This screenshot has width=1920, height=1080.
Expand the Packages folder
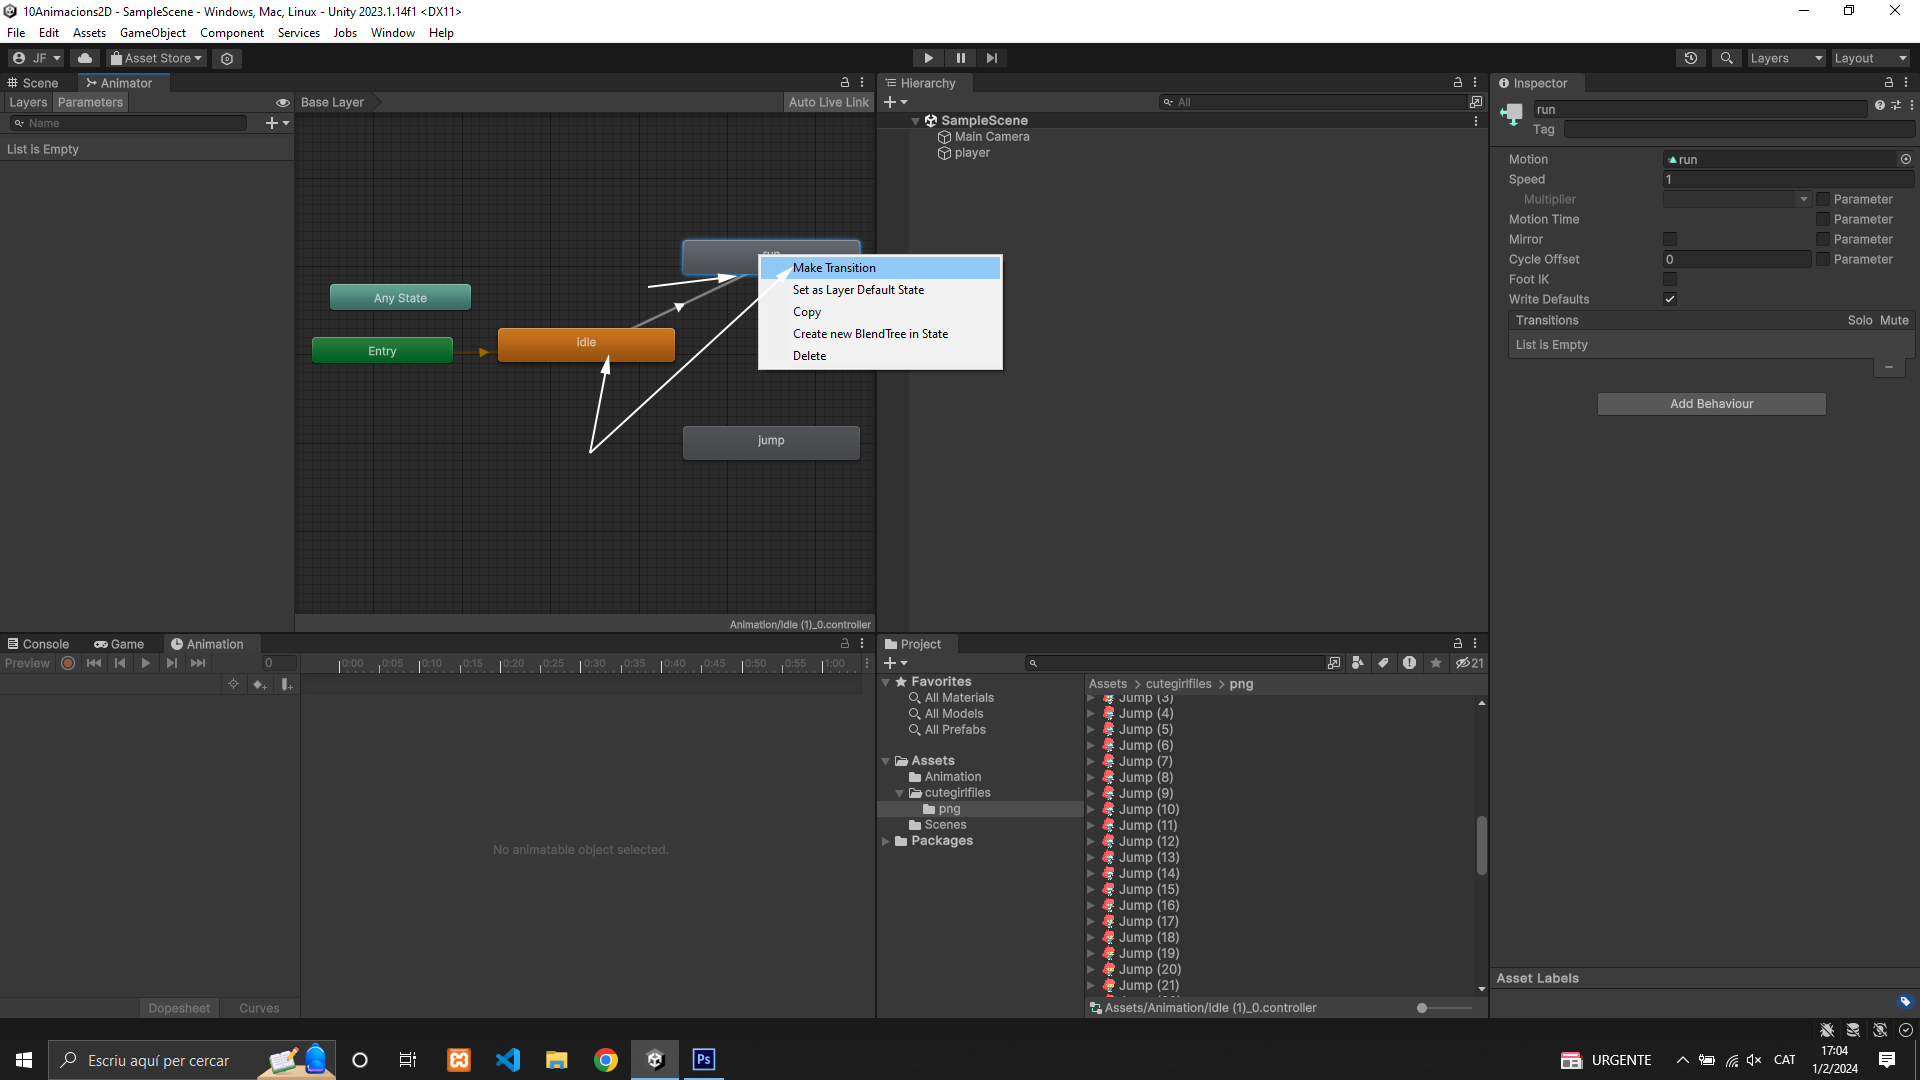coord(886,841)
